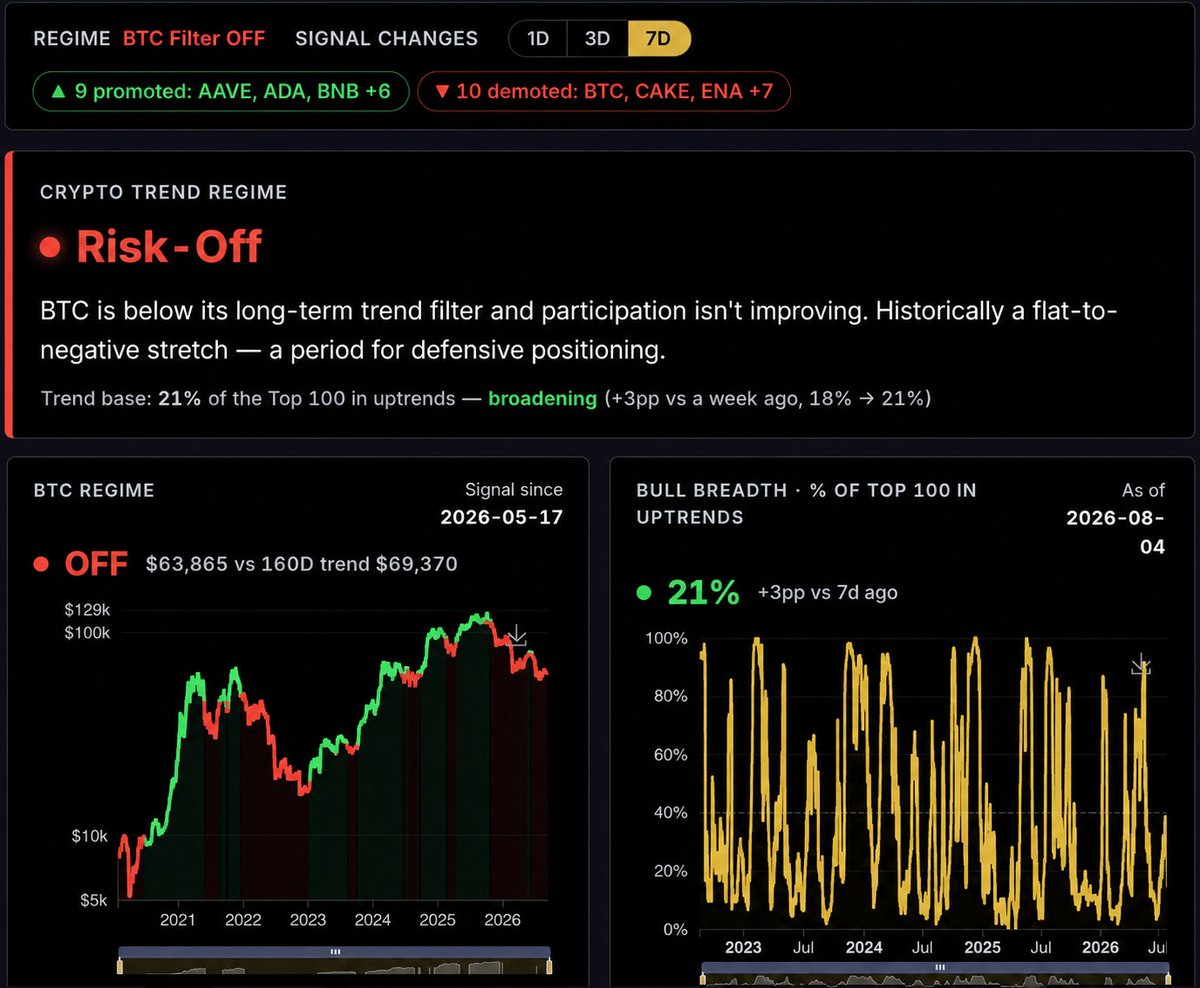
Task: Click the $10k axis label on BTC chart
Action: tap(88, 835)
